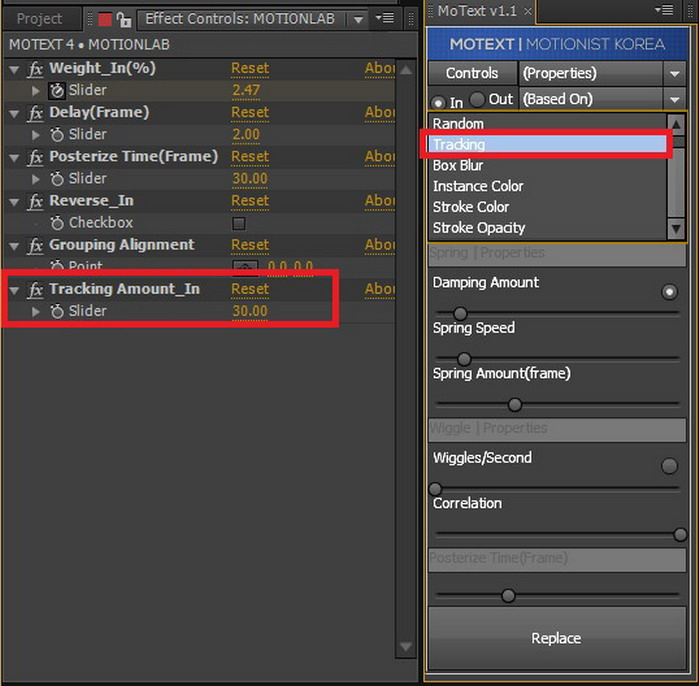
Task: Click the Replace button
Action: click(556, 638)
